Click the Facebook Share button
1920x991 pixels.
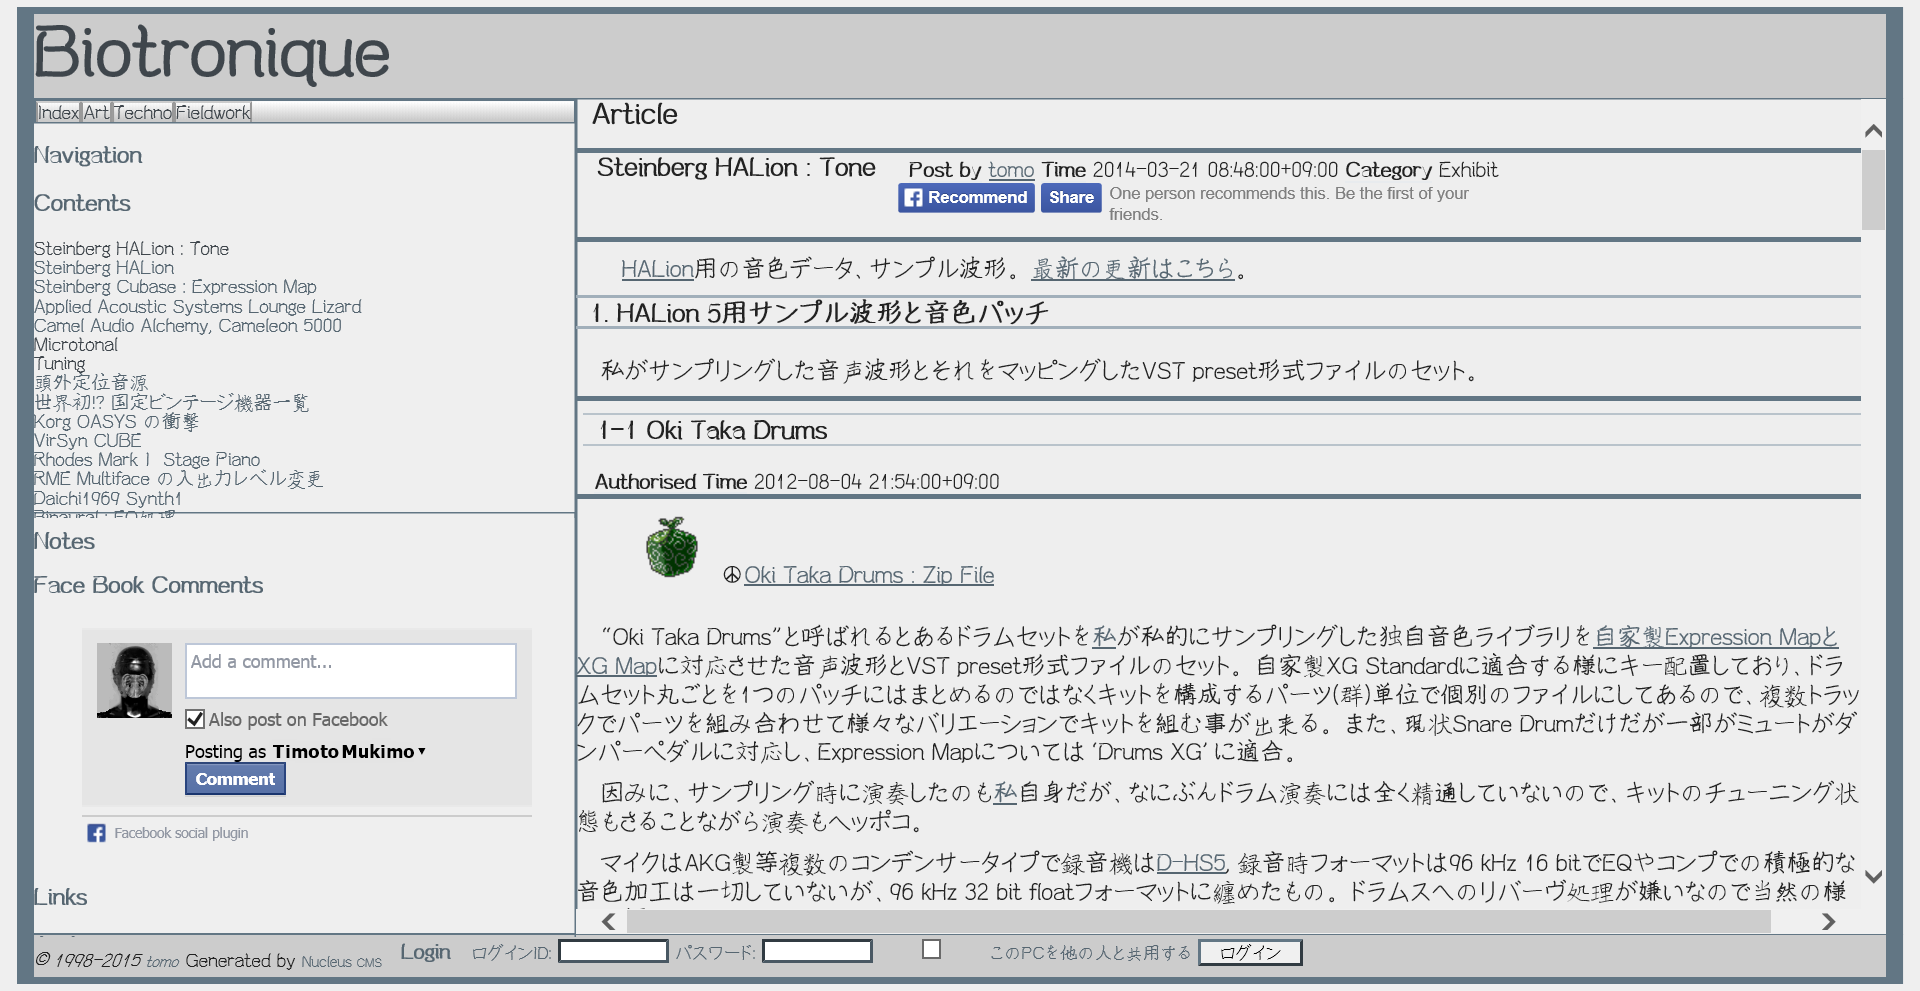tap(1070, 198)
